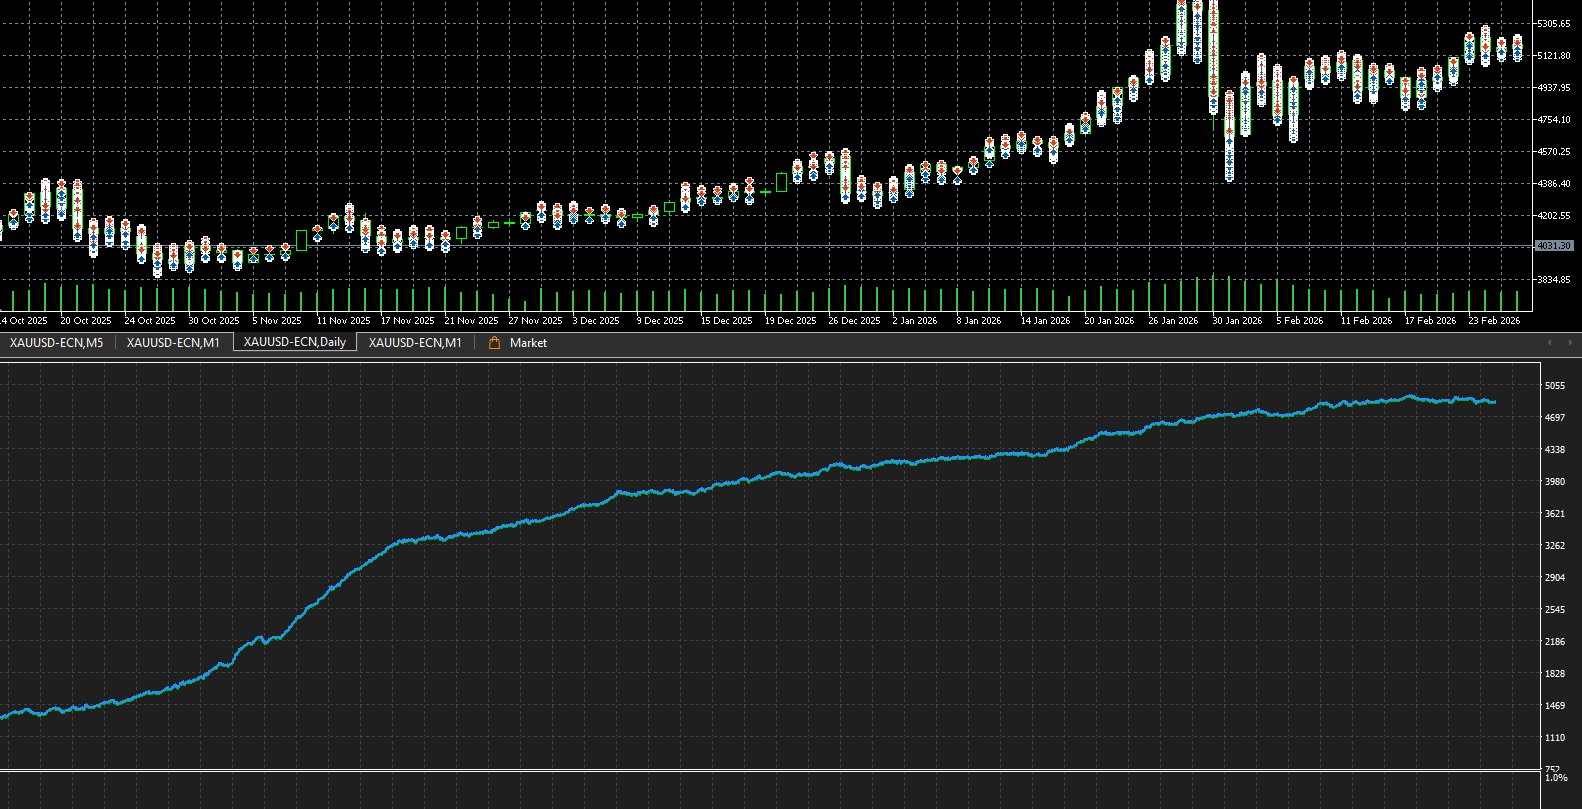Select the 4937.95 price axis value
This screenshot has width=1582, height=809.
coord(1553,88)
